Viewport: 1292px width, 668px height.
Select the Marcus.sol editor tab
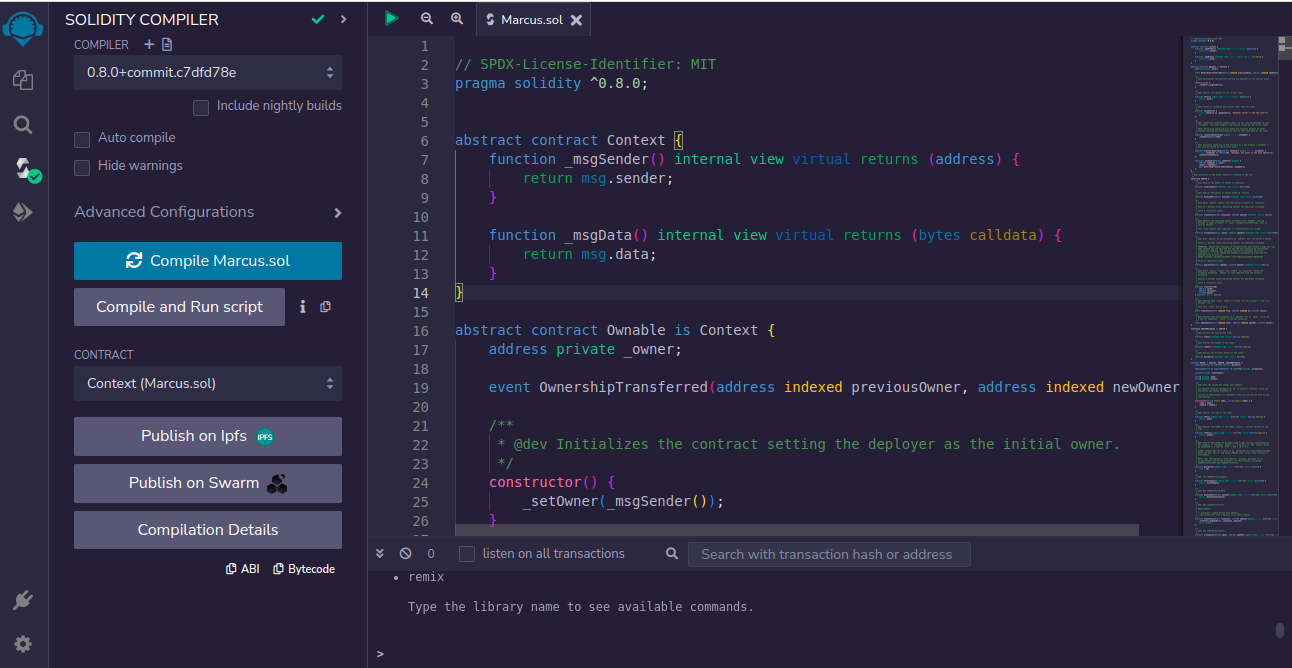[529, 20]
